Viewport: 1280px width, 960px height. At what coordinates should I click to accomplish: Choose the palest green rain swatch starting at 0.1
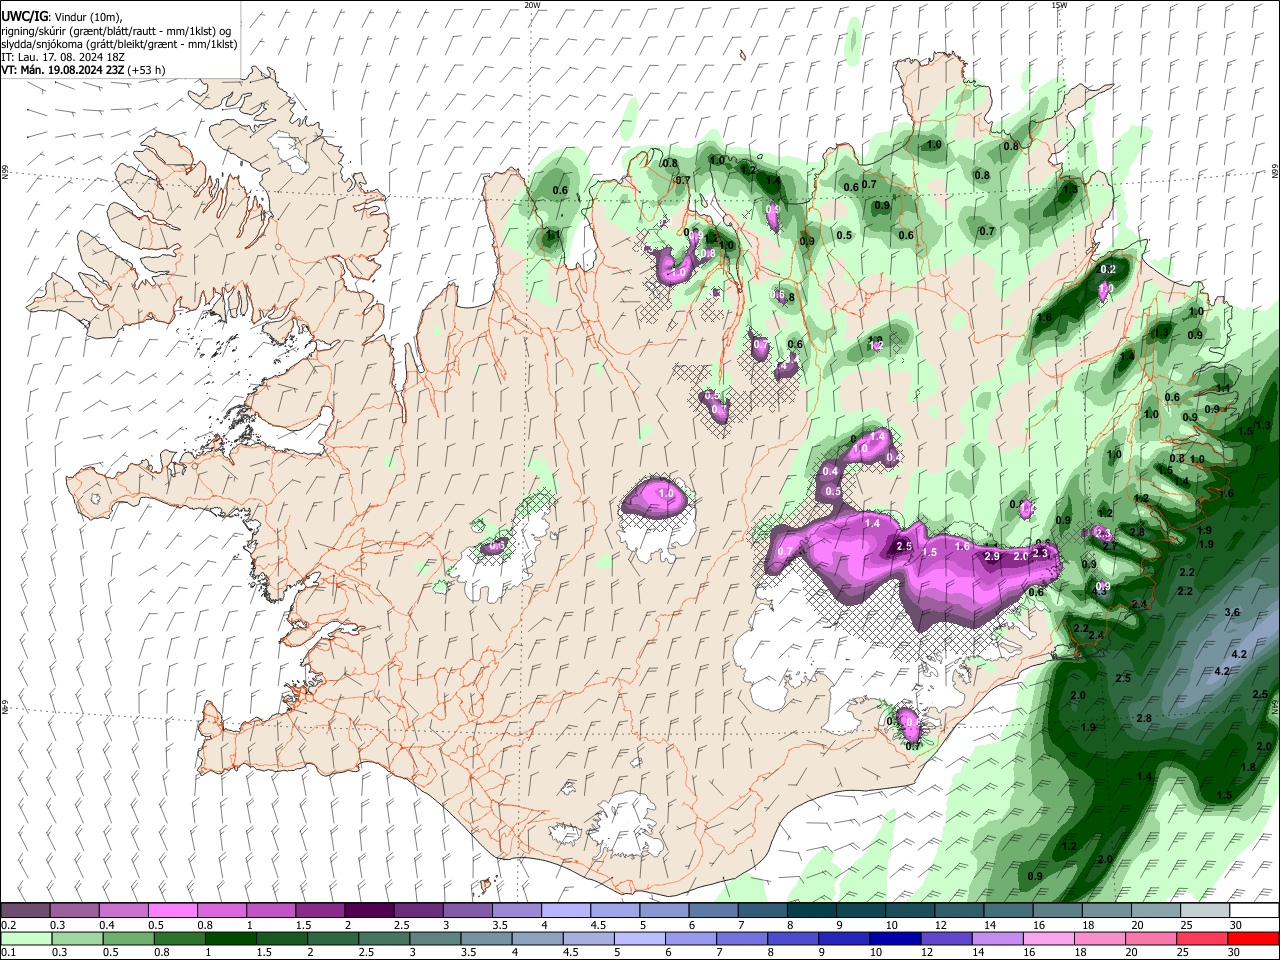tap(24, 938)
